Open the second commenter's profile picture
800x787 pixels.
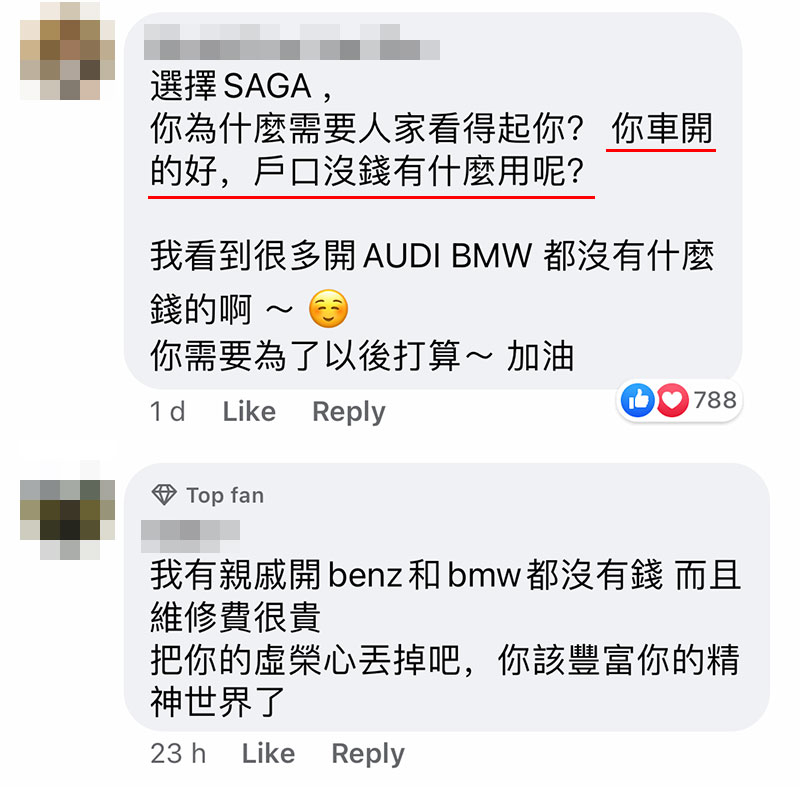click(x=67, y=510)
